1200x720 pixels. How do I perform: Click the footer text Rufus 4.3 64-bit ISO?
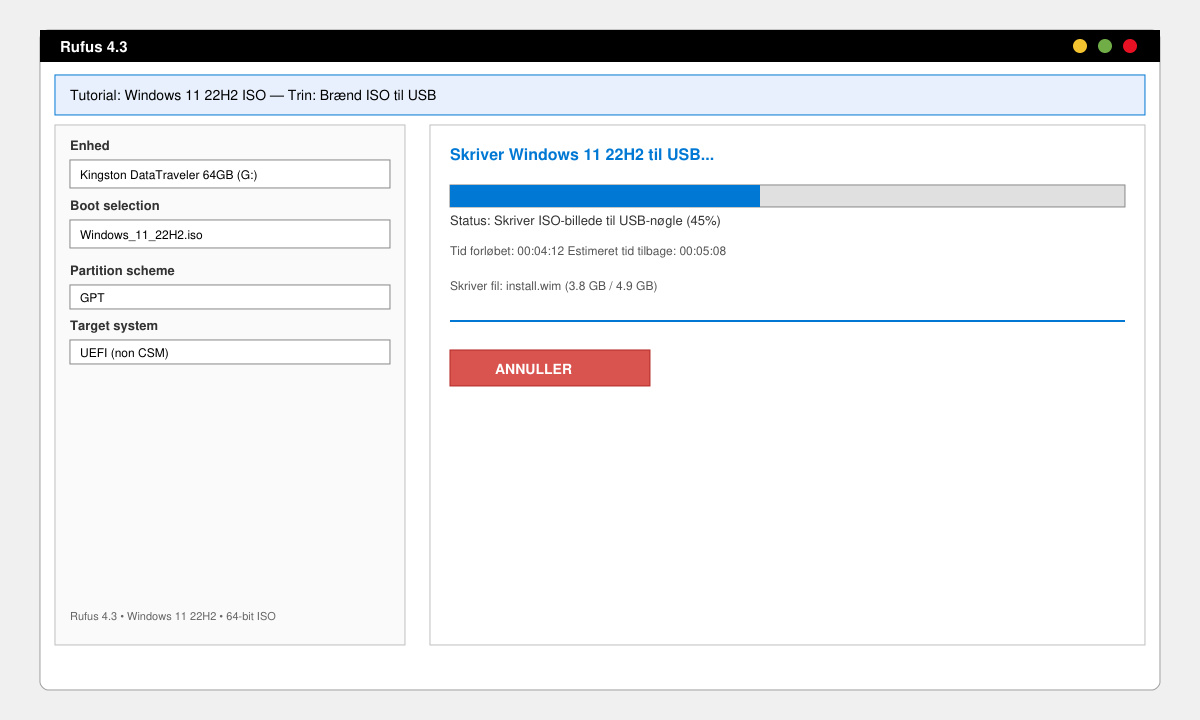point(173,616)
